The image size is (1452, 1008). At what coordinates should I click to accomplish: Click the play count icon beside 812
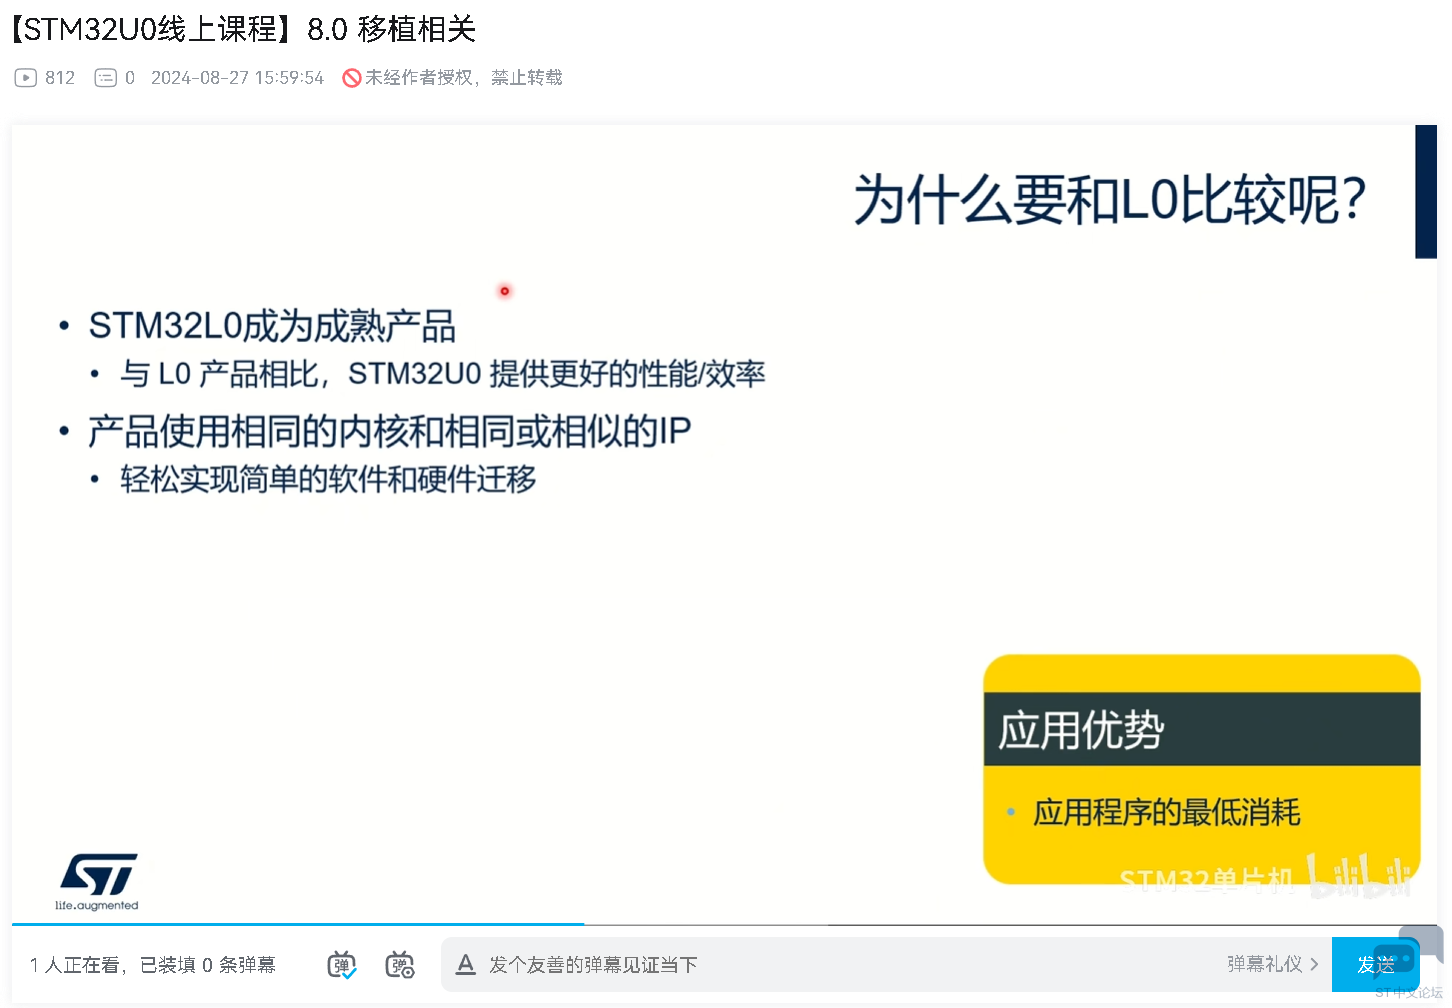pos(26,78)
